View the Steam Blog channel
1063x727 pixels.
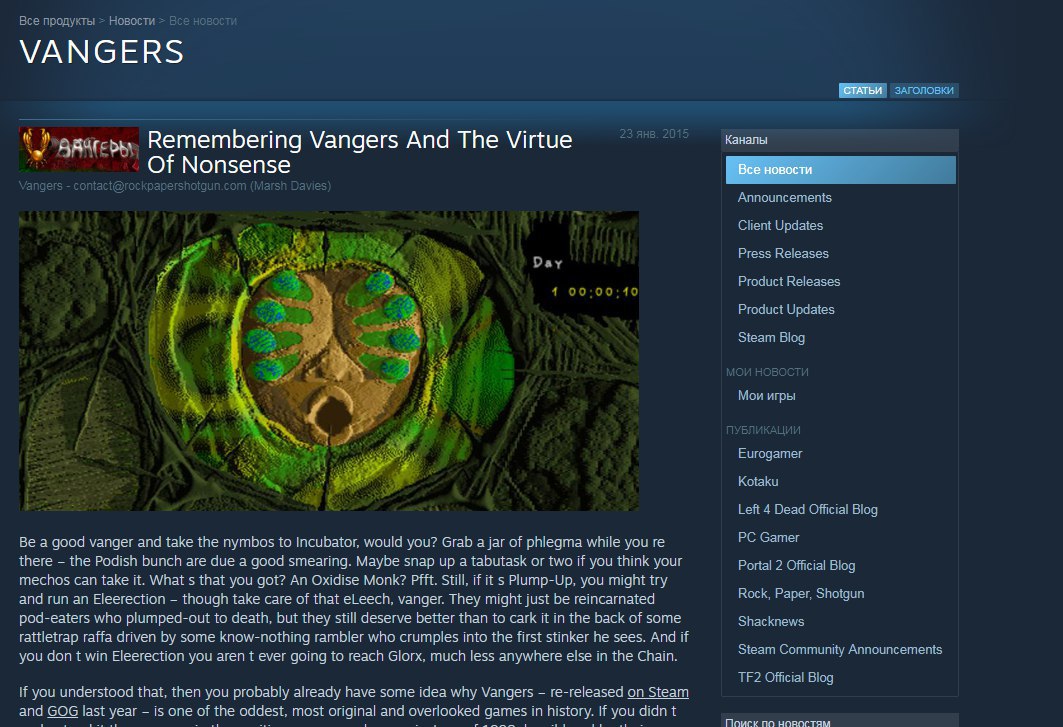771,337
